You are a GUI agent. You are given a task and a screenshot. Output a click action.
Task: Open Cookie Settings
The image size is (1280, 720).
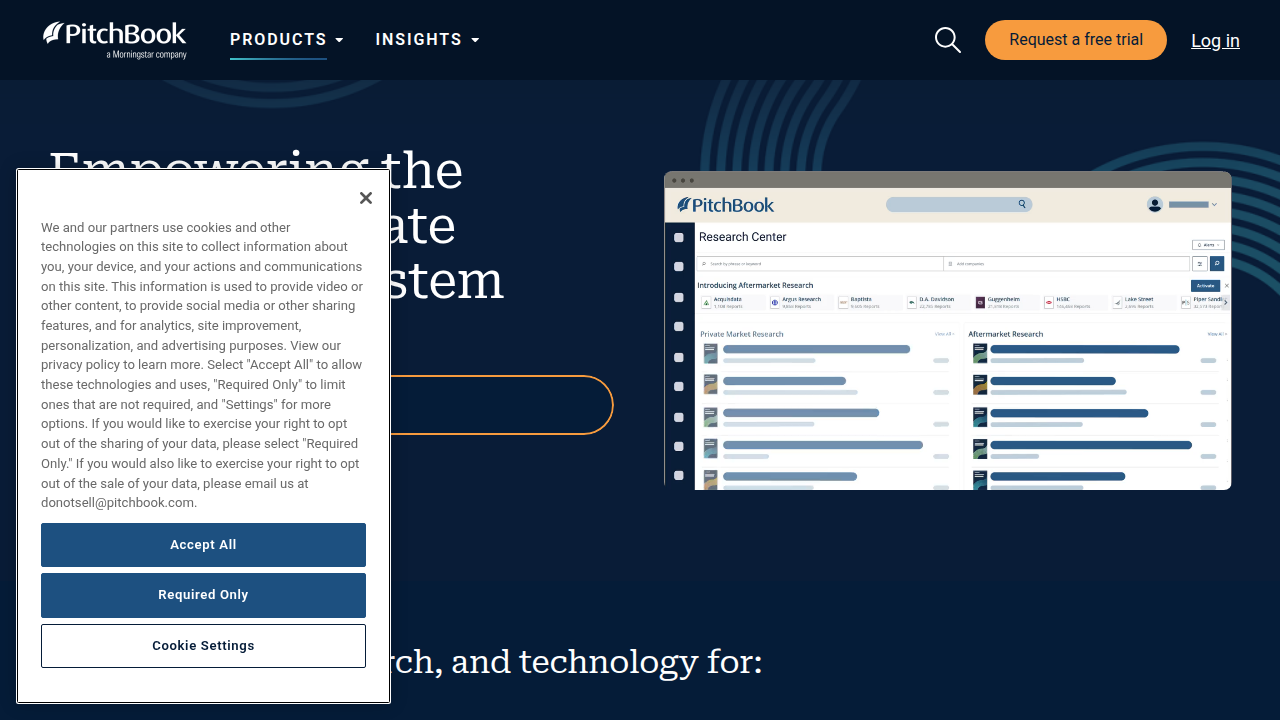(203, 646)
